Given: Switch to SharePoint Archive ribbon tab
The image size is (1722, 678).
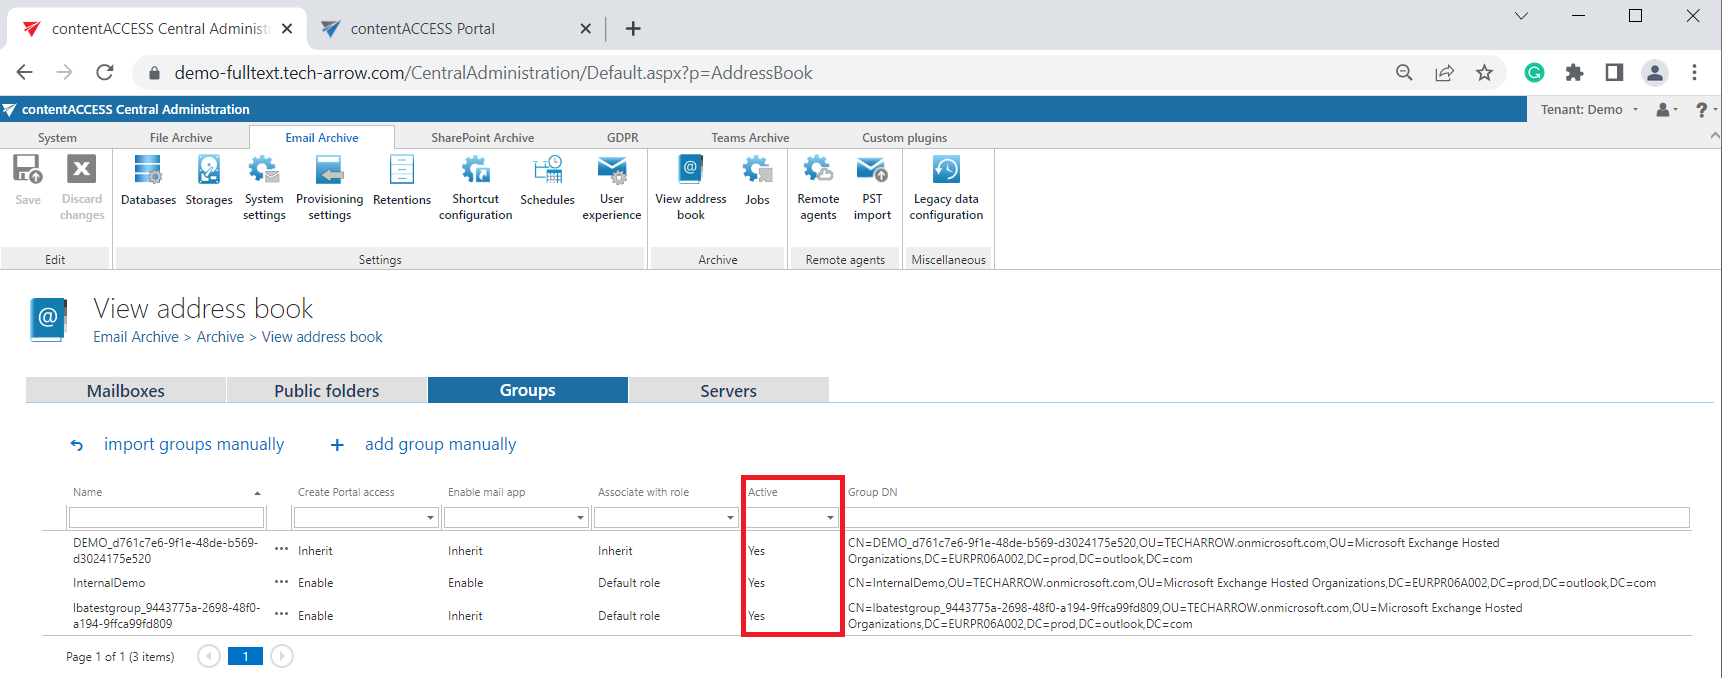Looking at the screenshot, I should pos(482,138).
